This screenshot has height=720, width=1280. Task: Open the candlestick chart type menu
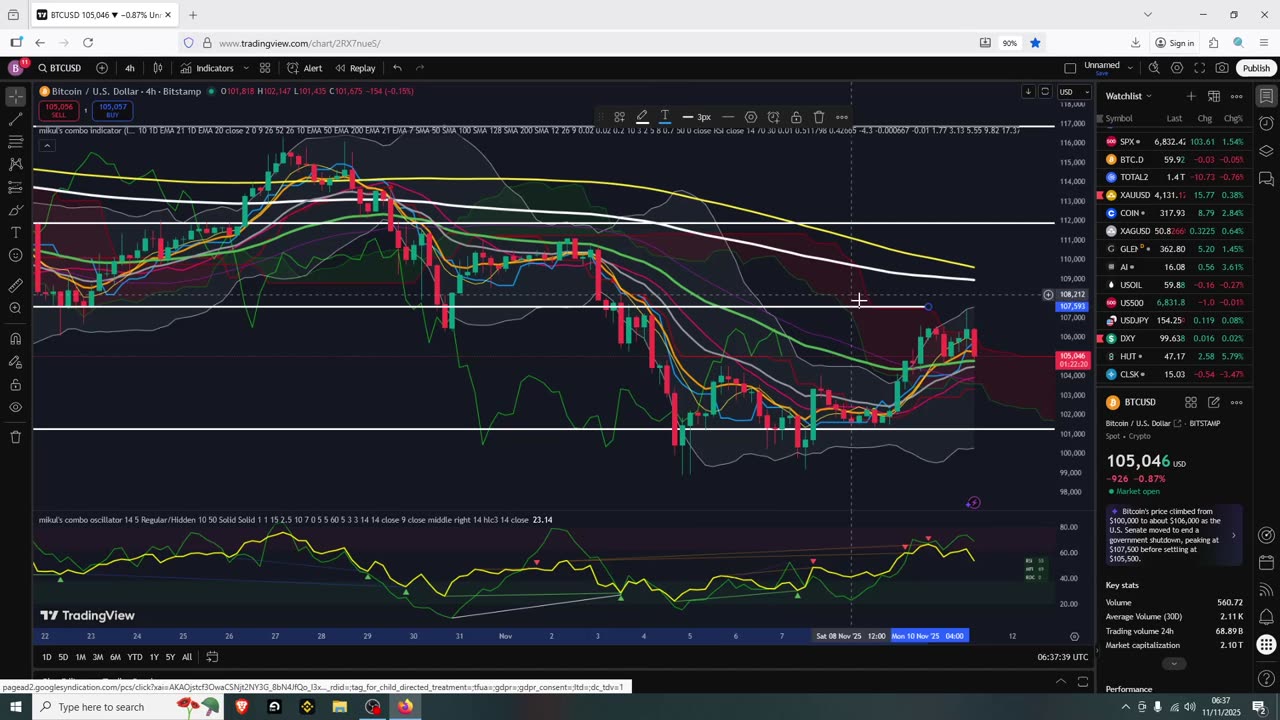tap(158, 68)
